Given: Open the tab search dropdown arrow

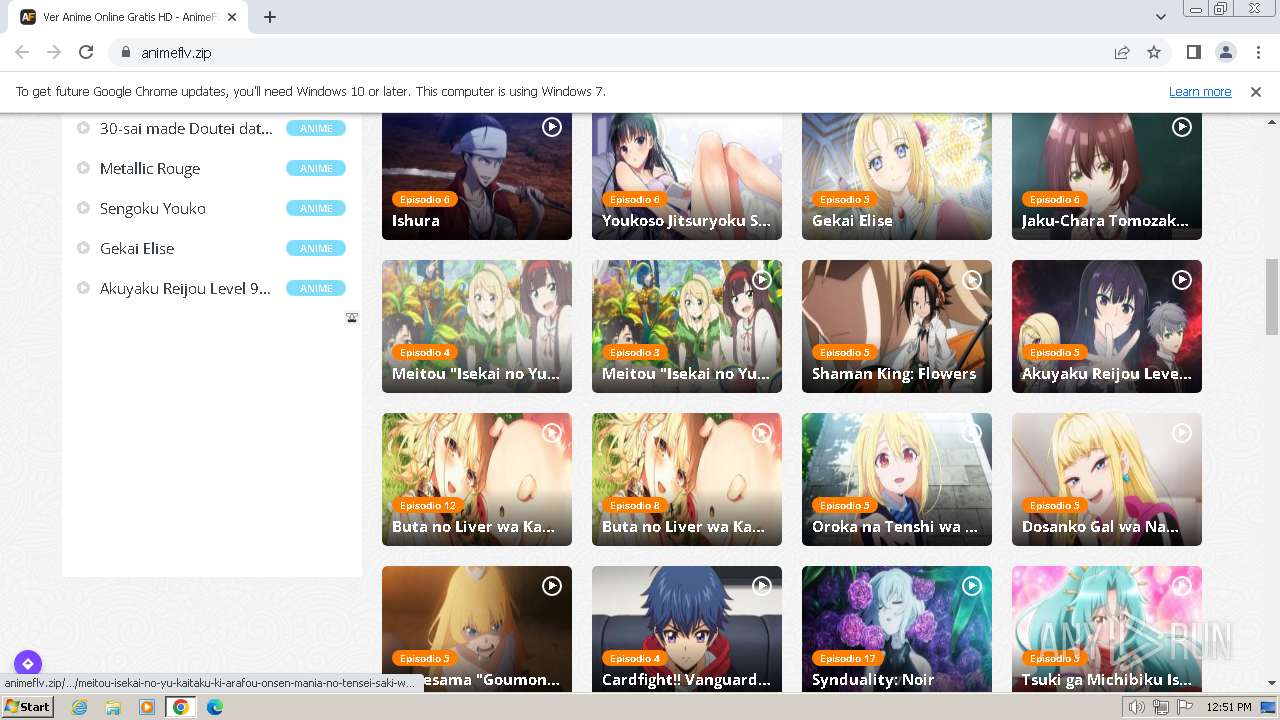Looking at the screenshot, I should 1160,17.
